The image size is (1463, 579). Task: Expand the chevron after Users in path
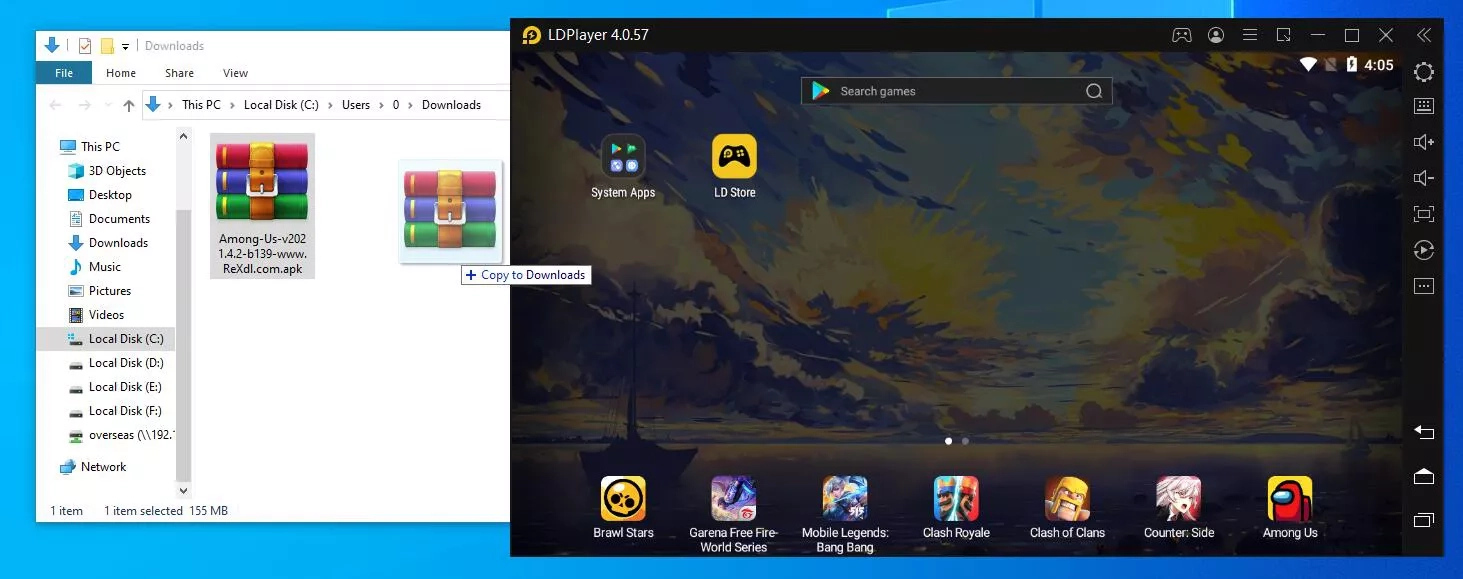click(x=381, y=105)
